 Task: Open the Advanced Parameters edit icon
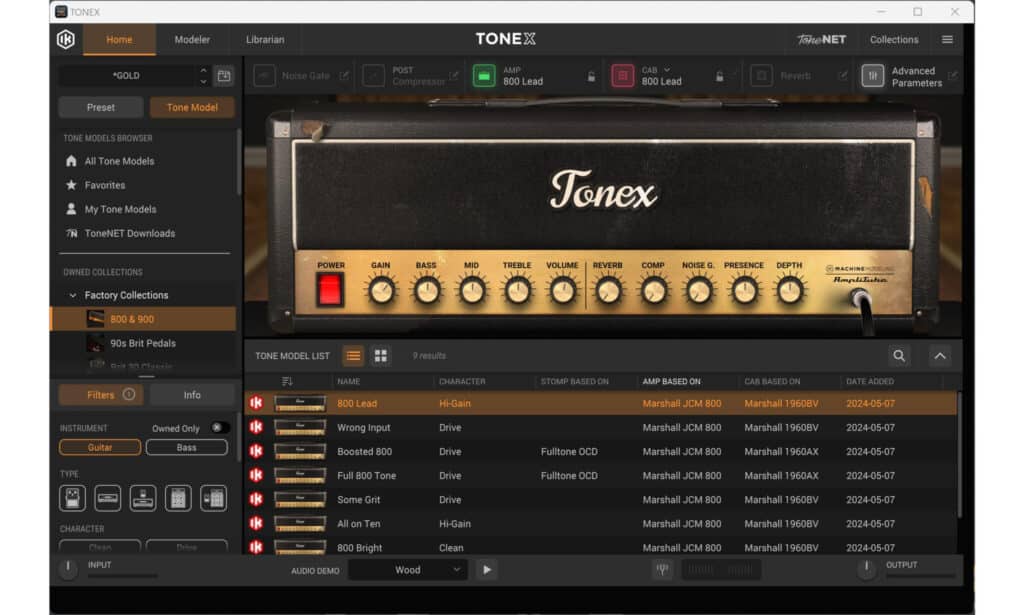[952, 76]
